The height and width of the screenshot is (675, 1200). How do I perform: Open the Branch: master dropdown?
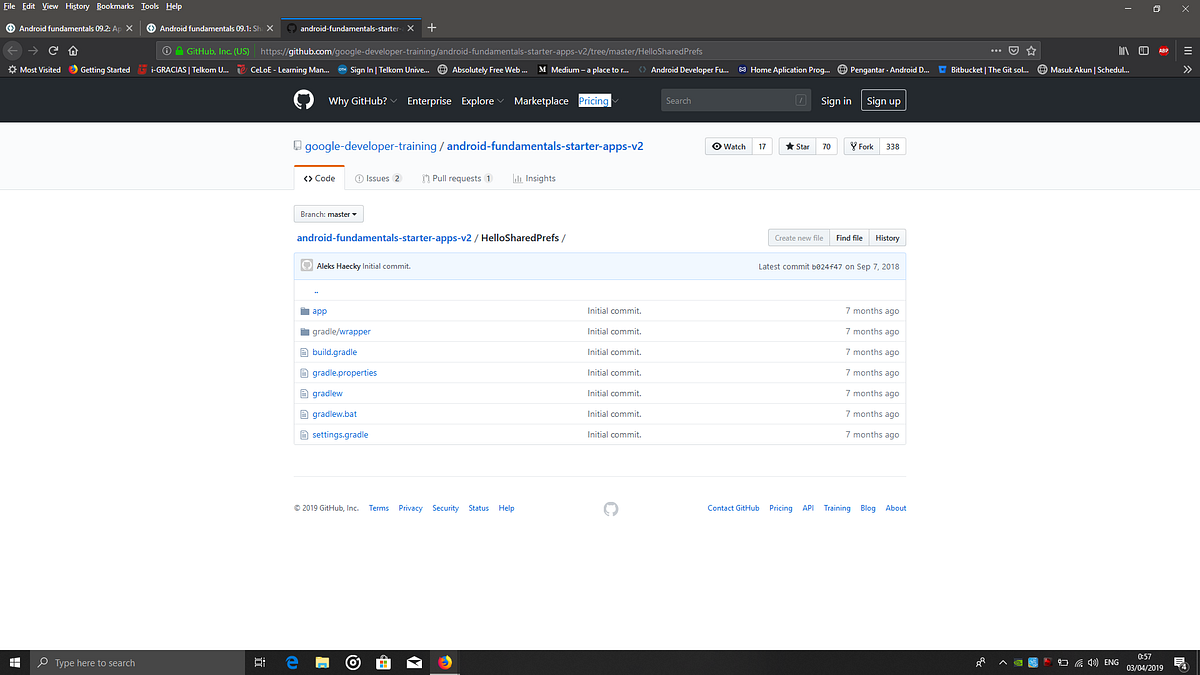click(328, 213)
